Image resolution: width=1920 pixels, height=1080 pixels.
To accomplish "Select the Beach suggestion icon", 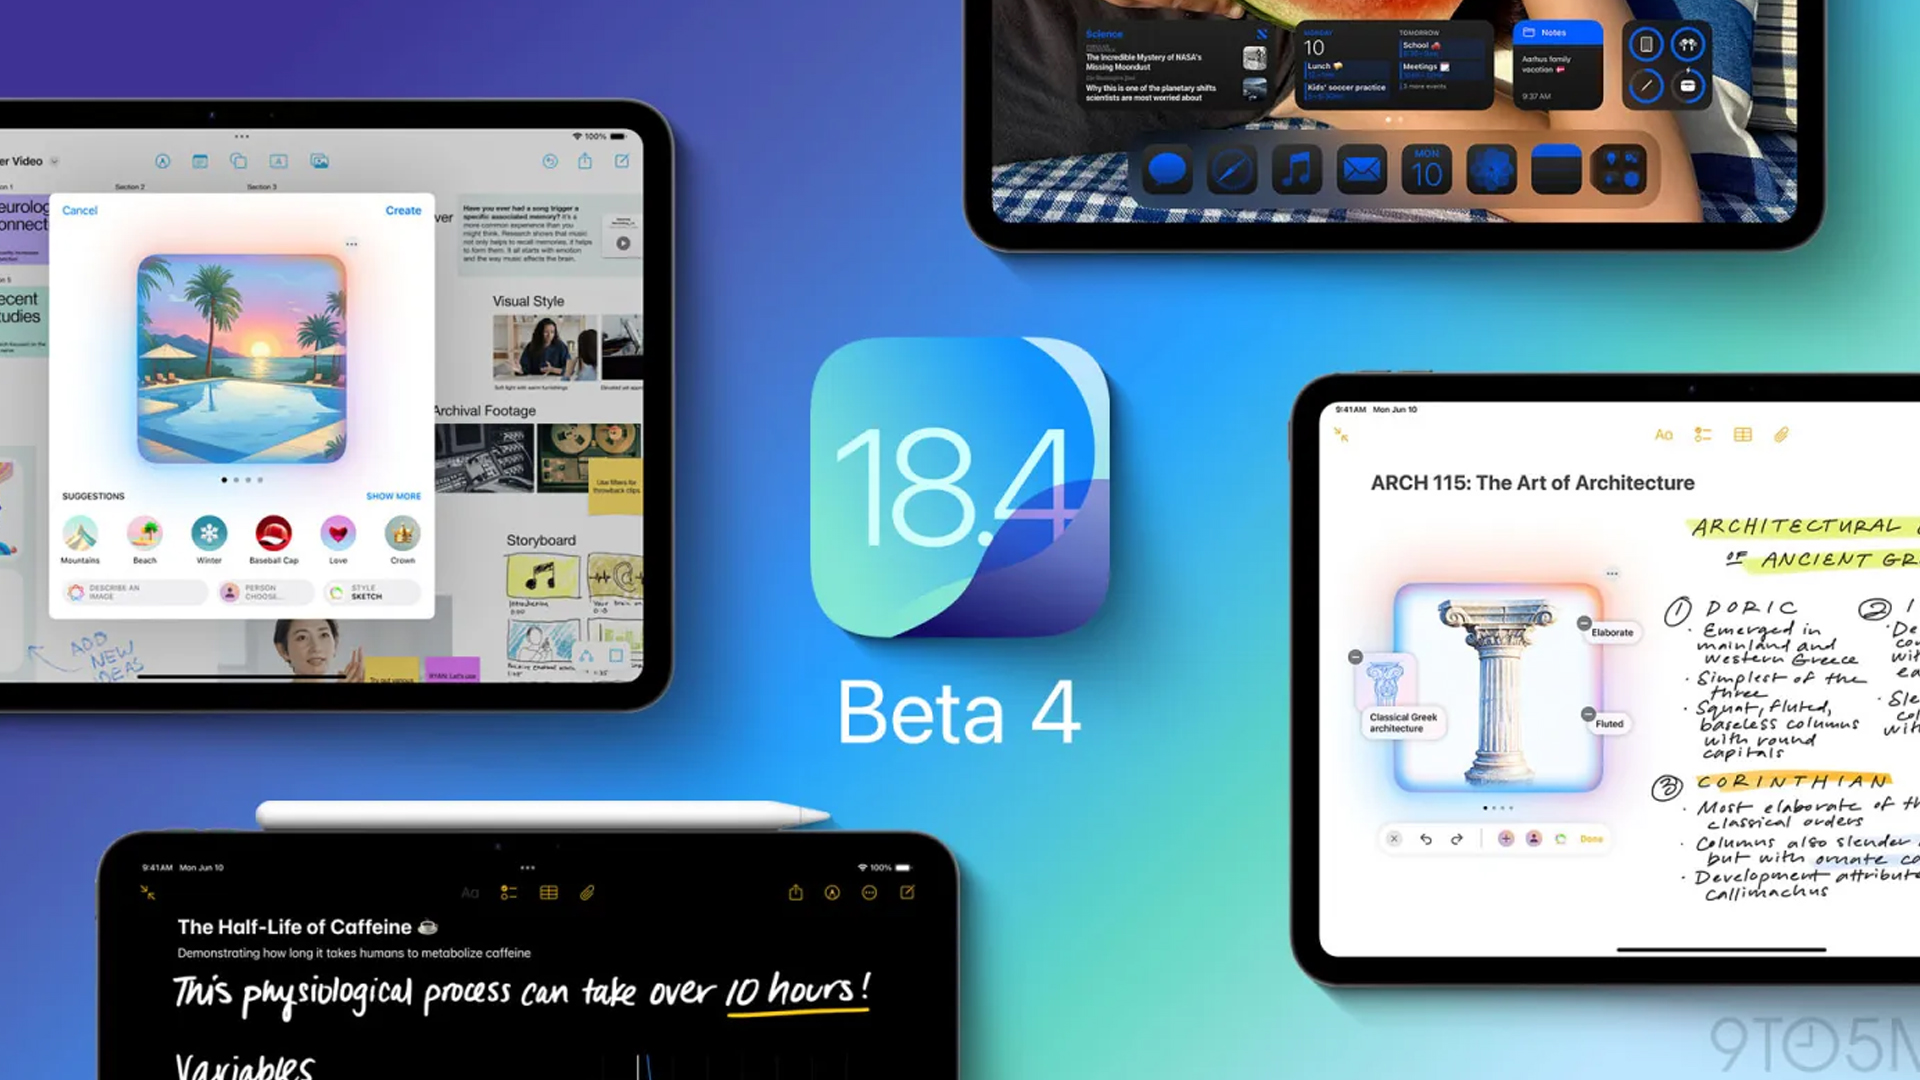I will tap(144, 534).
